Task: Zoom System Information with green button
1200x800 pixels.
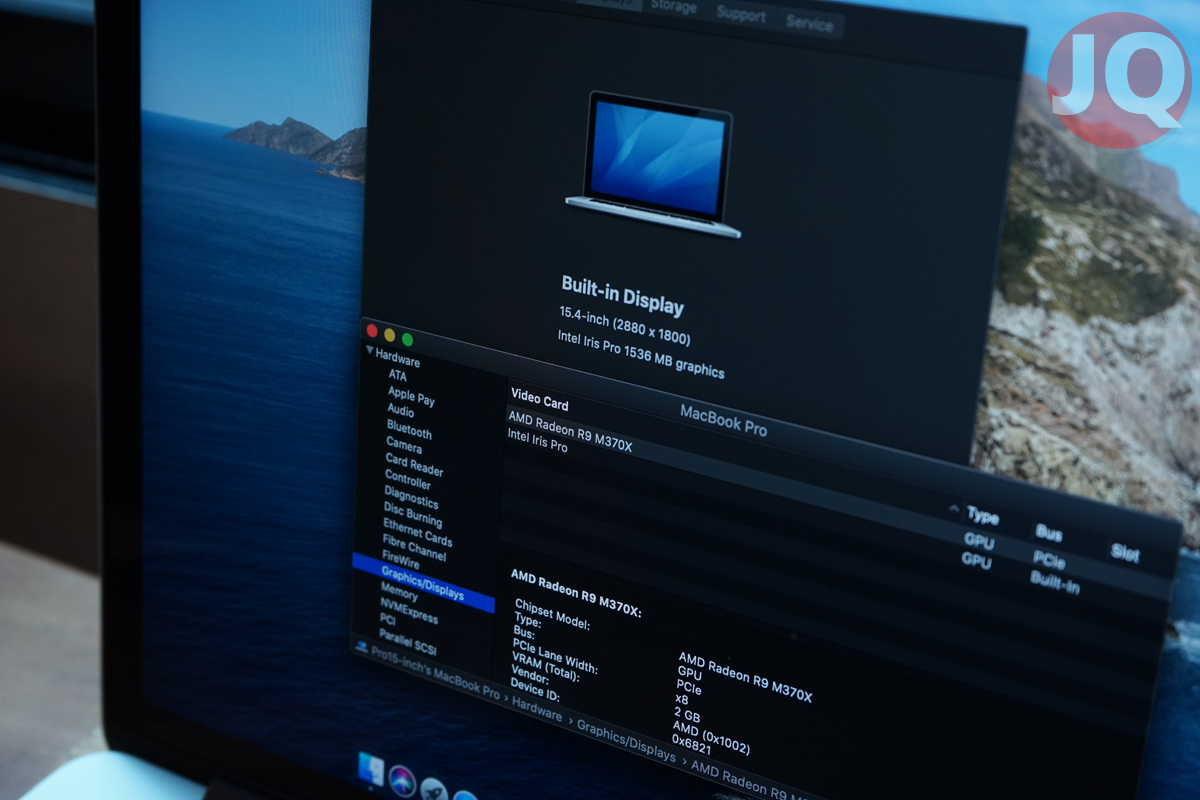Action: pyautogui.click(x=407, y=339)
